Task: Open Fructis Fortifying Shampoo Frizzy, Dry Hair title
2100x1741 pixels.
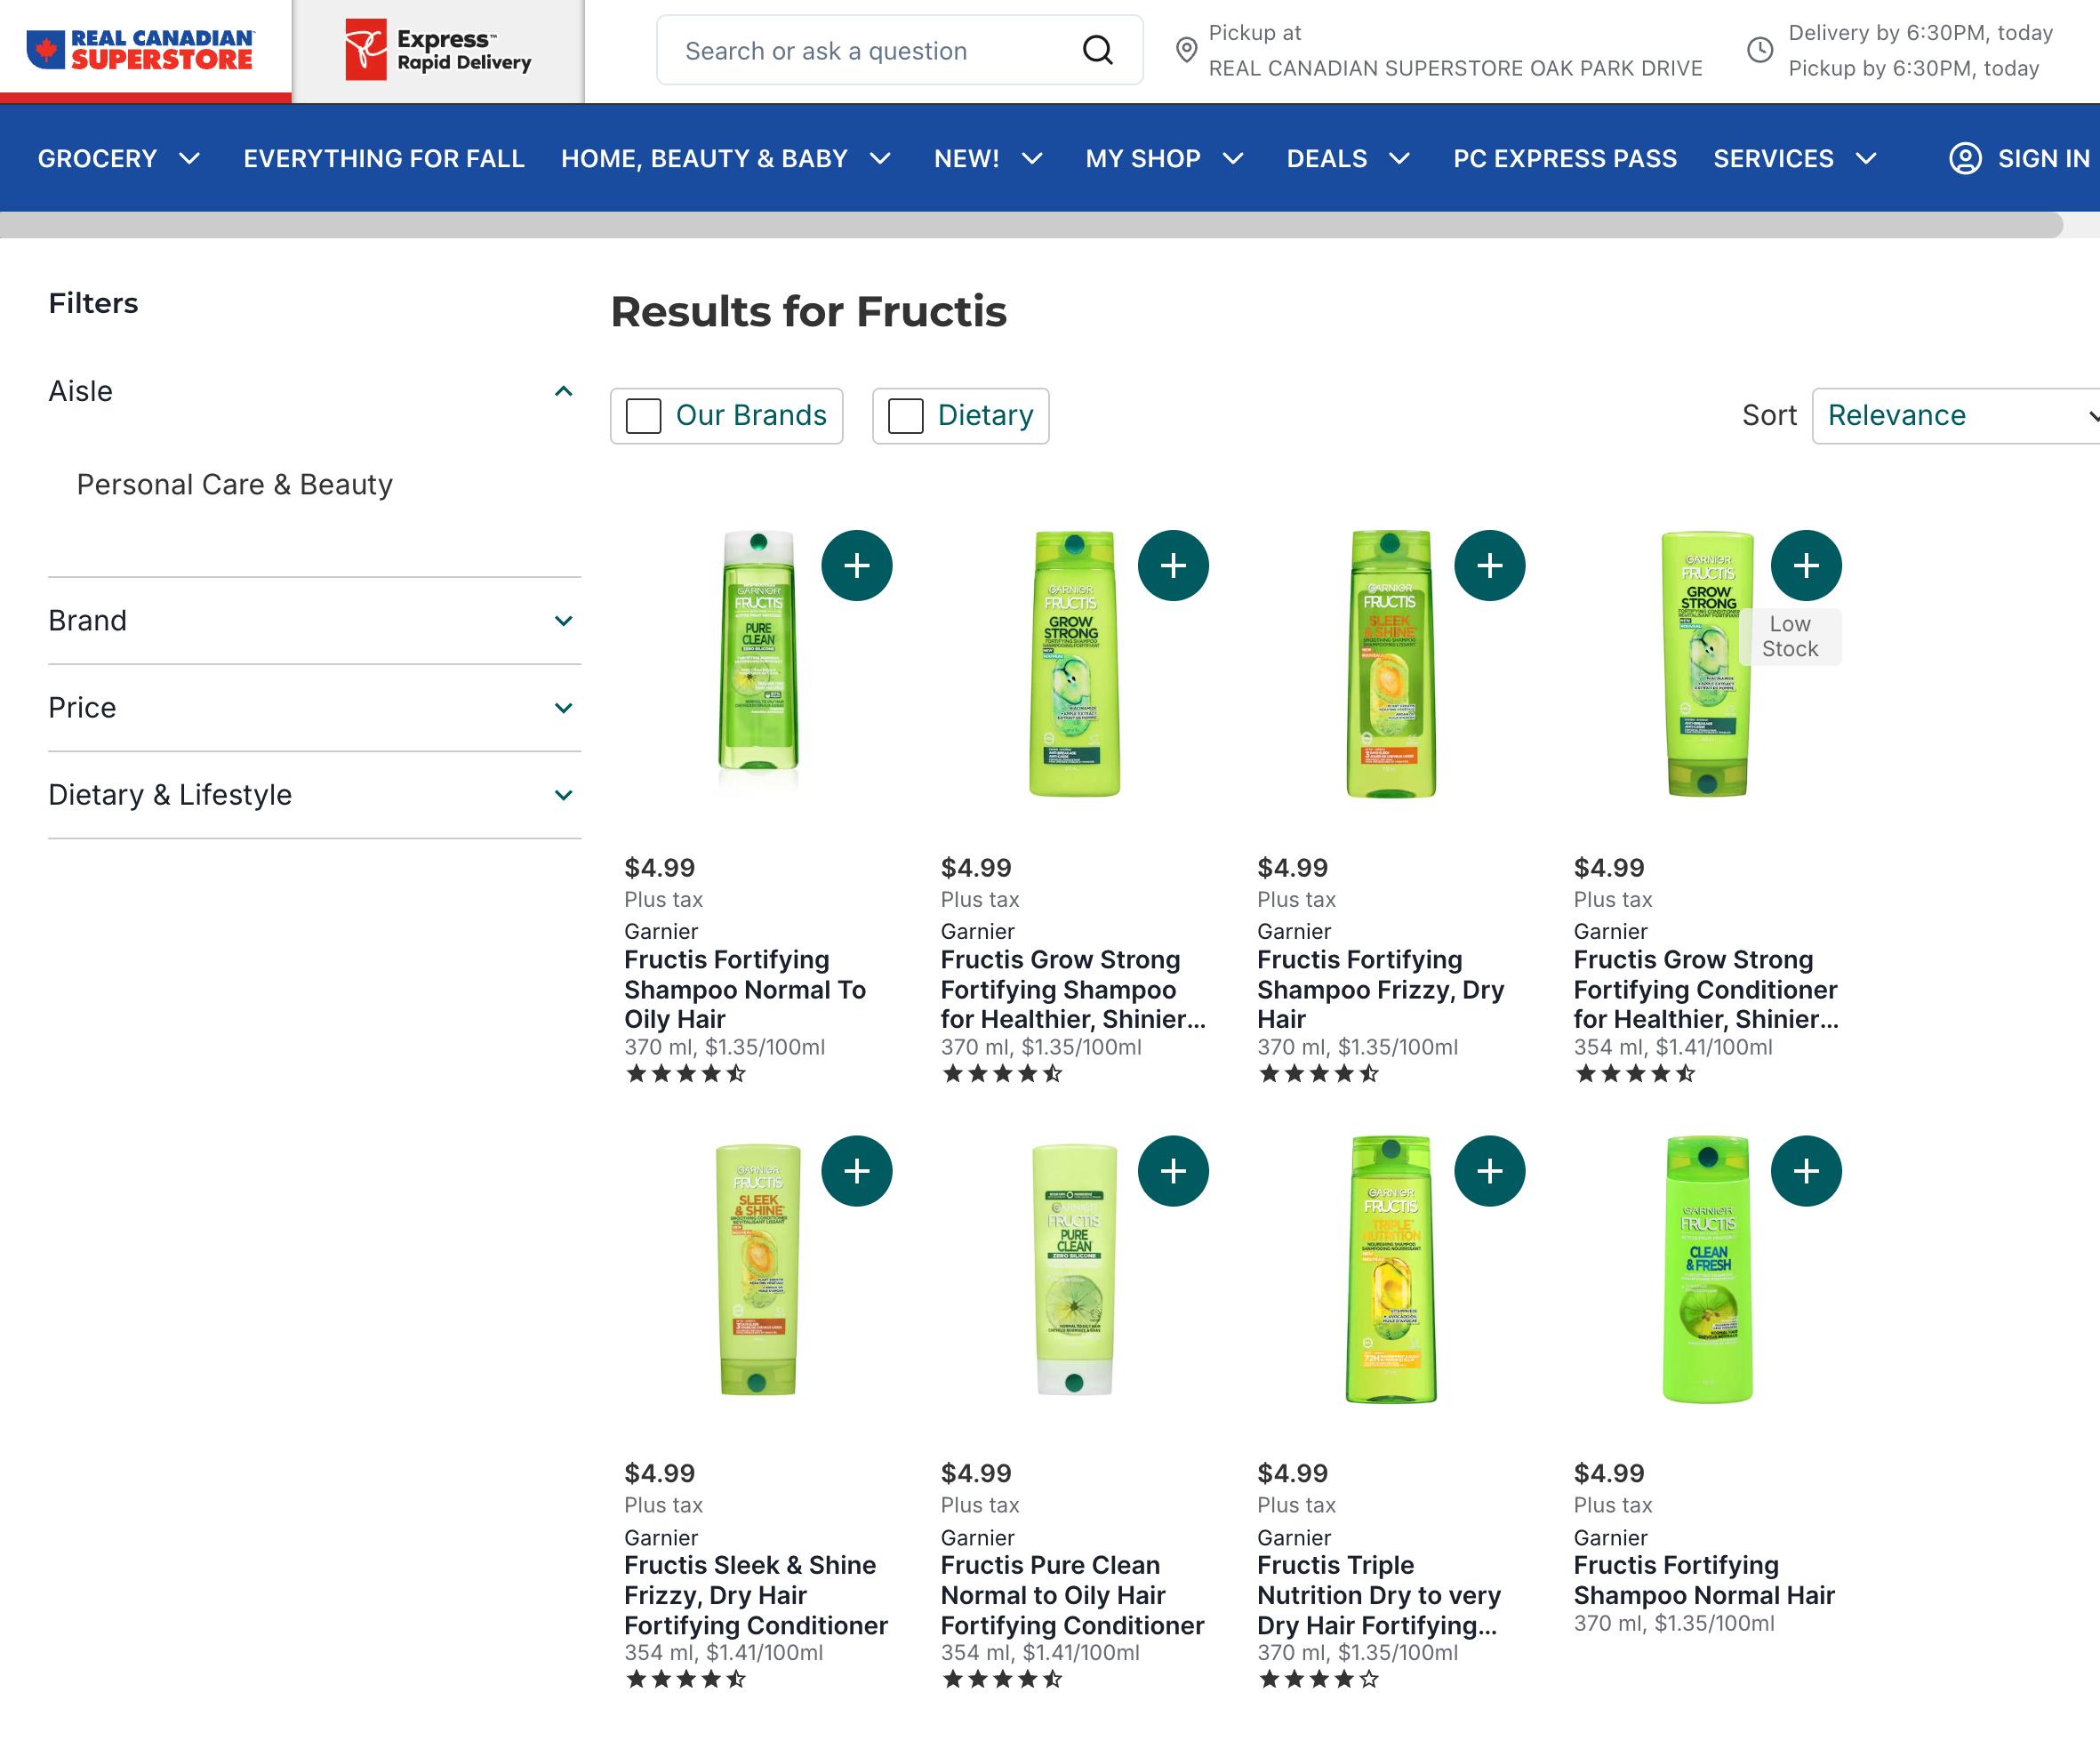Action: pos(1380,990)
